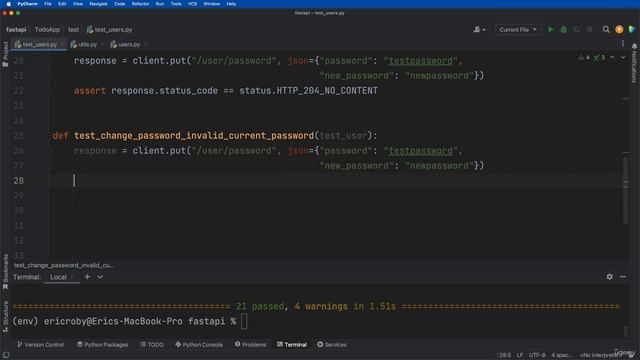Click HTTP_204_NO_CONTENT in line 22
The height and width of the screenshot is (360, 640).
(x=327, y=91)
